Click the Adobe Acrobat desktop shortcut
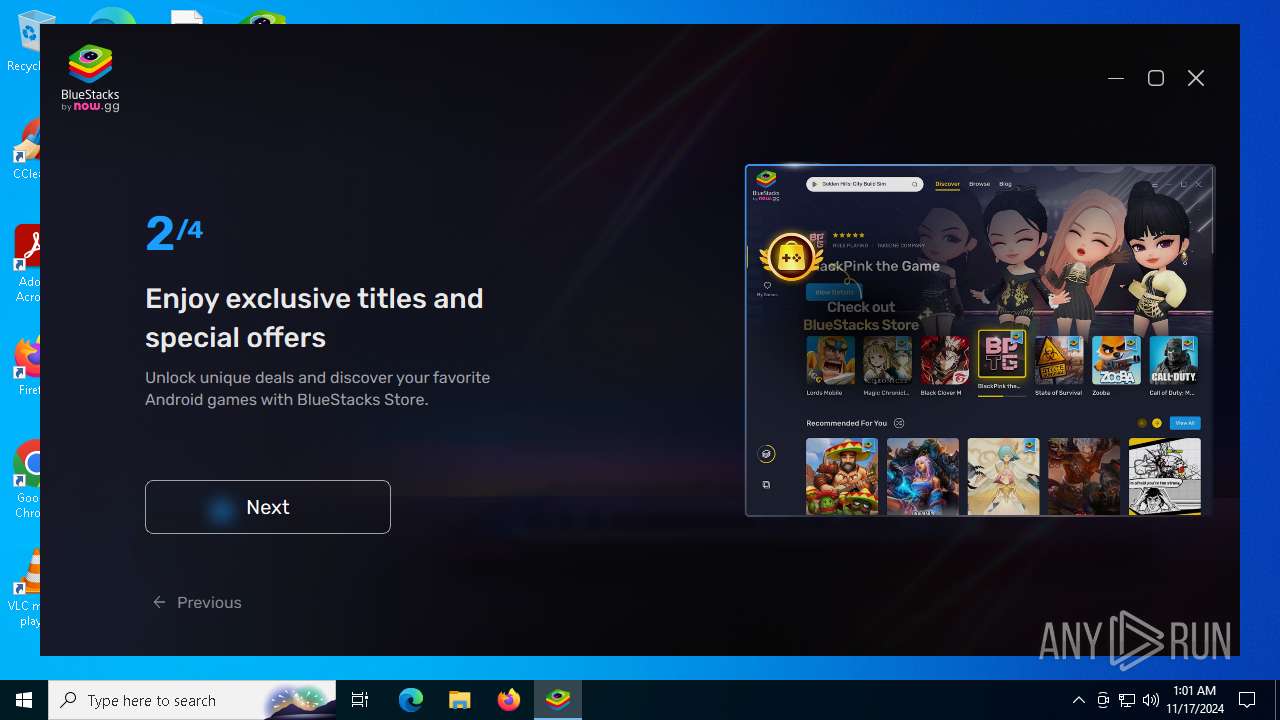The height and width of the screenshot is (720, 1280). pos(25,264)
